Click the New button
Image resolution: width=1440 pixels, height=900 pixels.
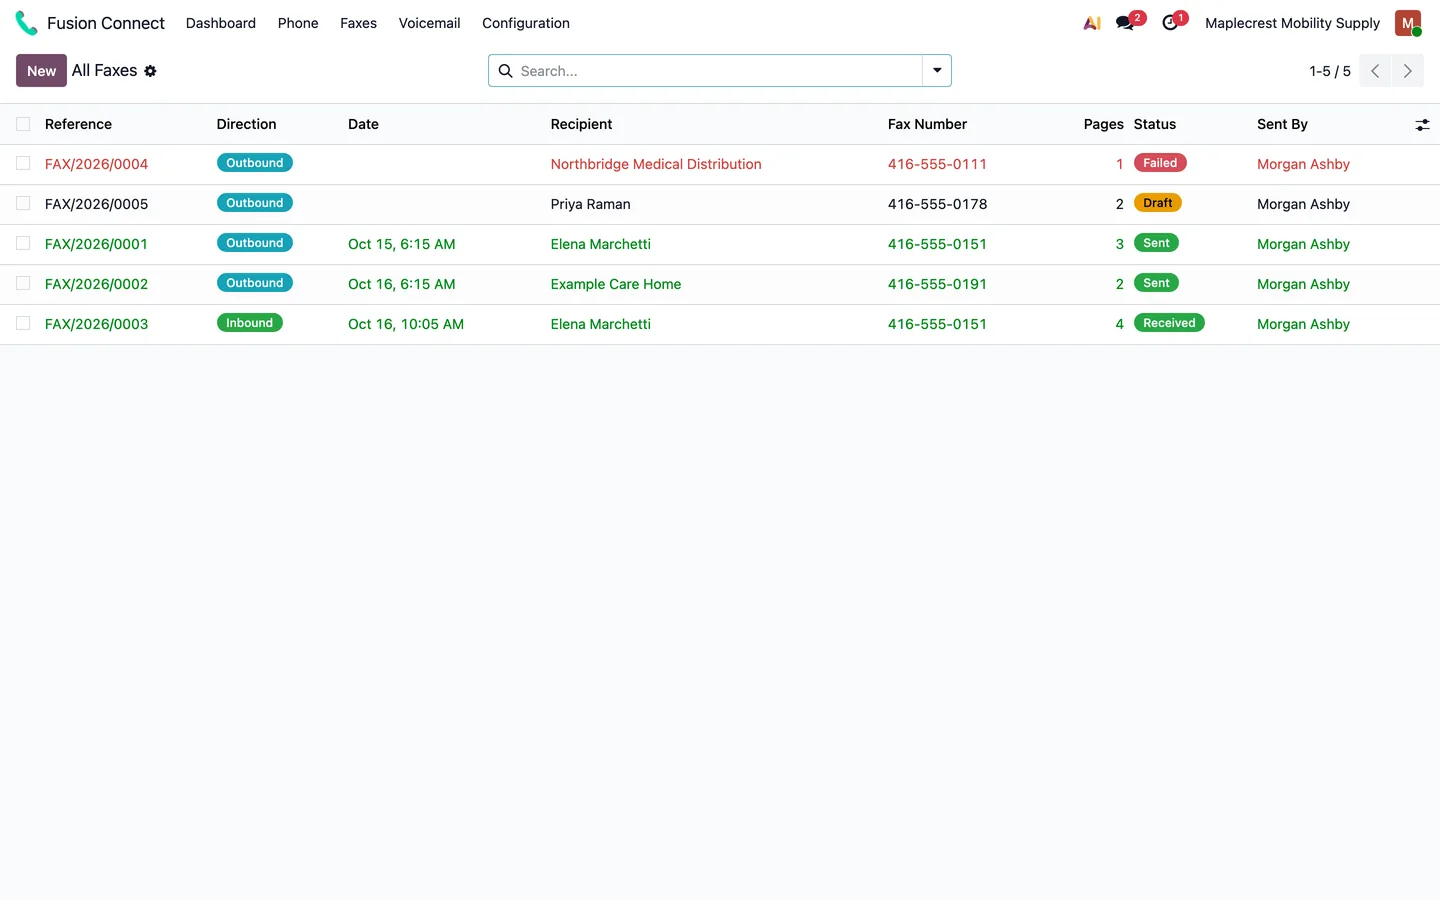click(41, 71)
